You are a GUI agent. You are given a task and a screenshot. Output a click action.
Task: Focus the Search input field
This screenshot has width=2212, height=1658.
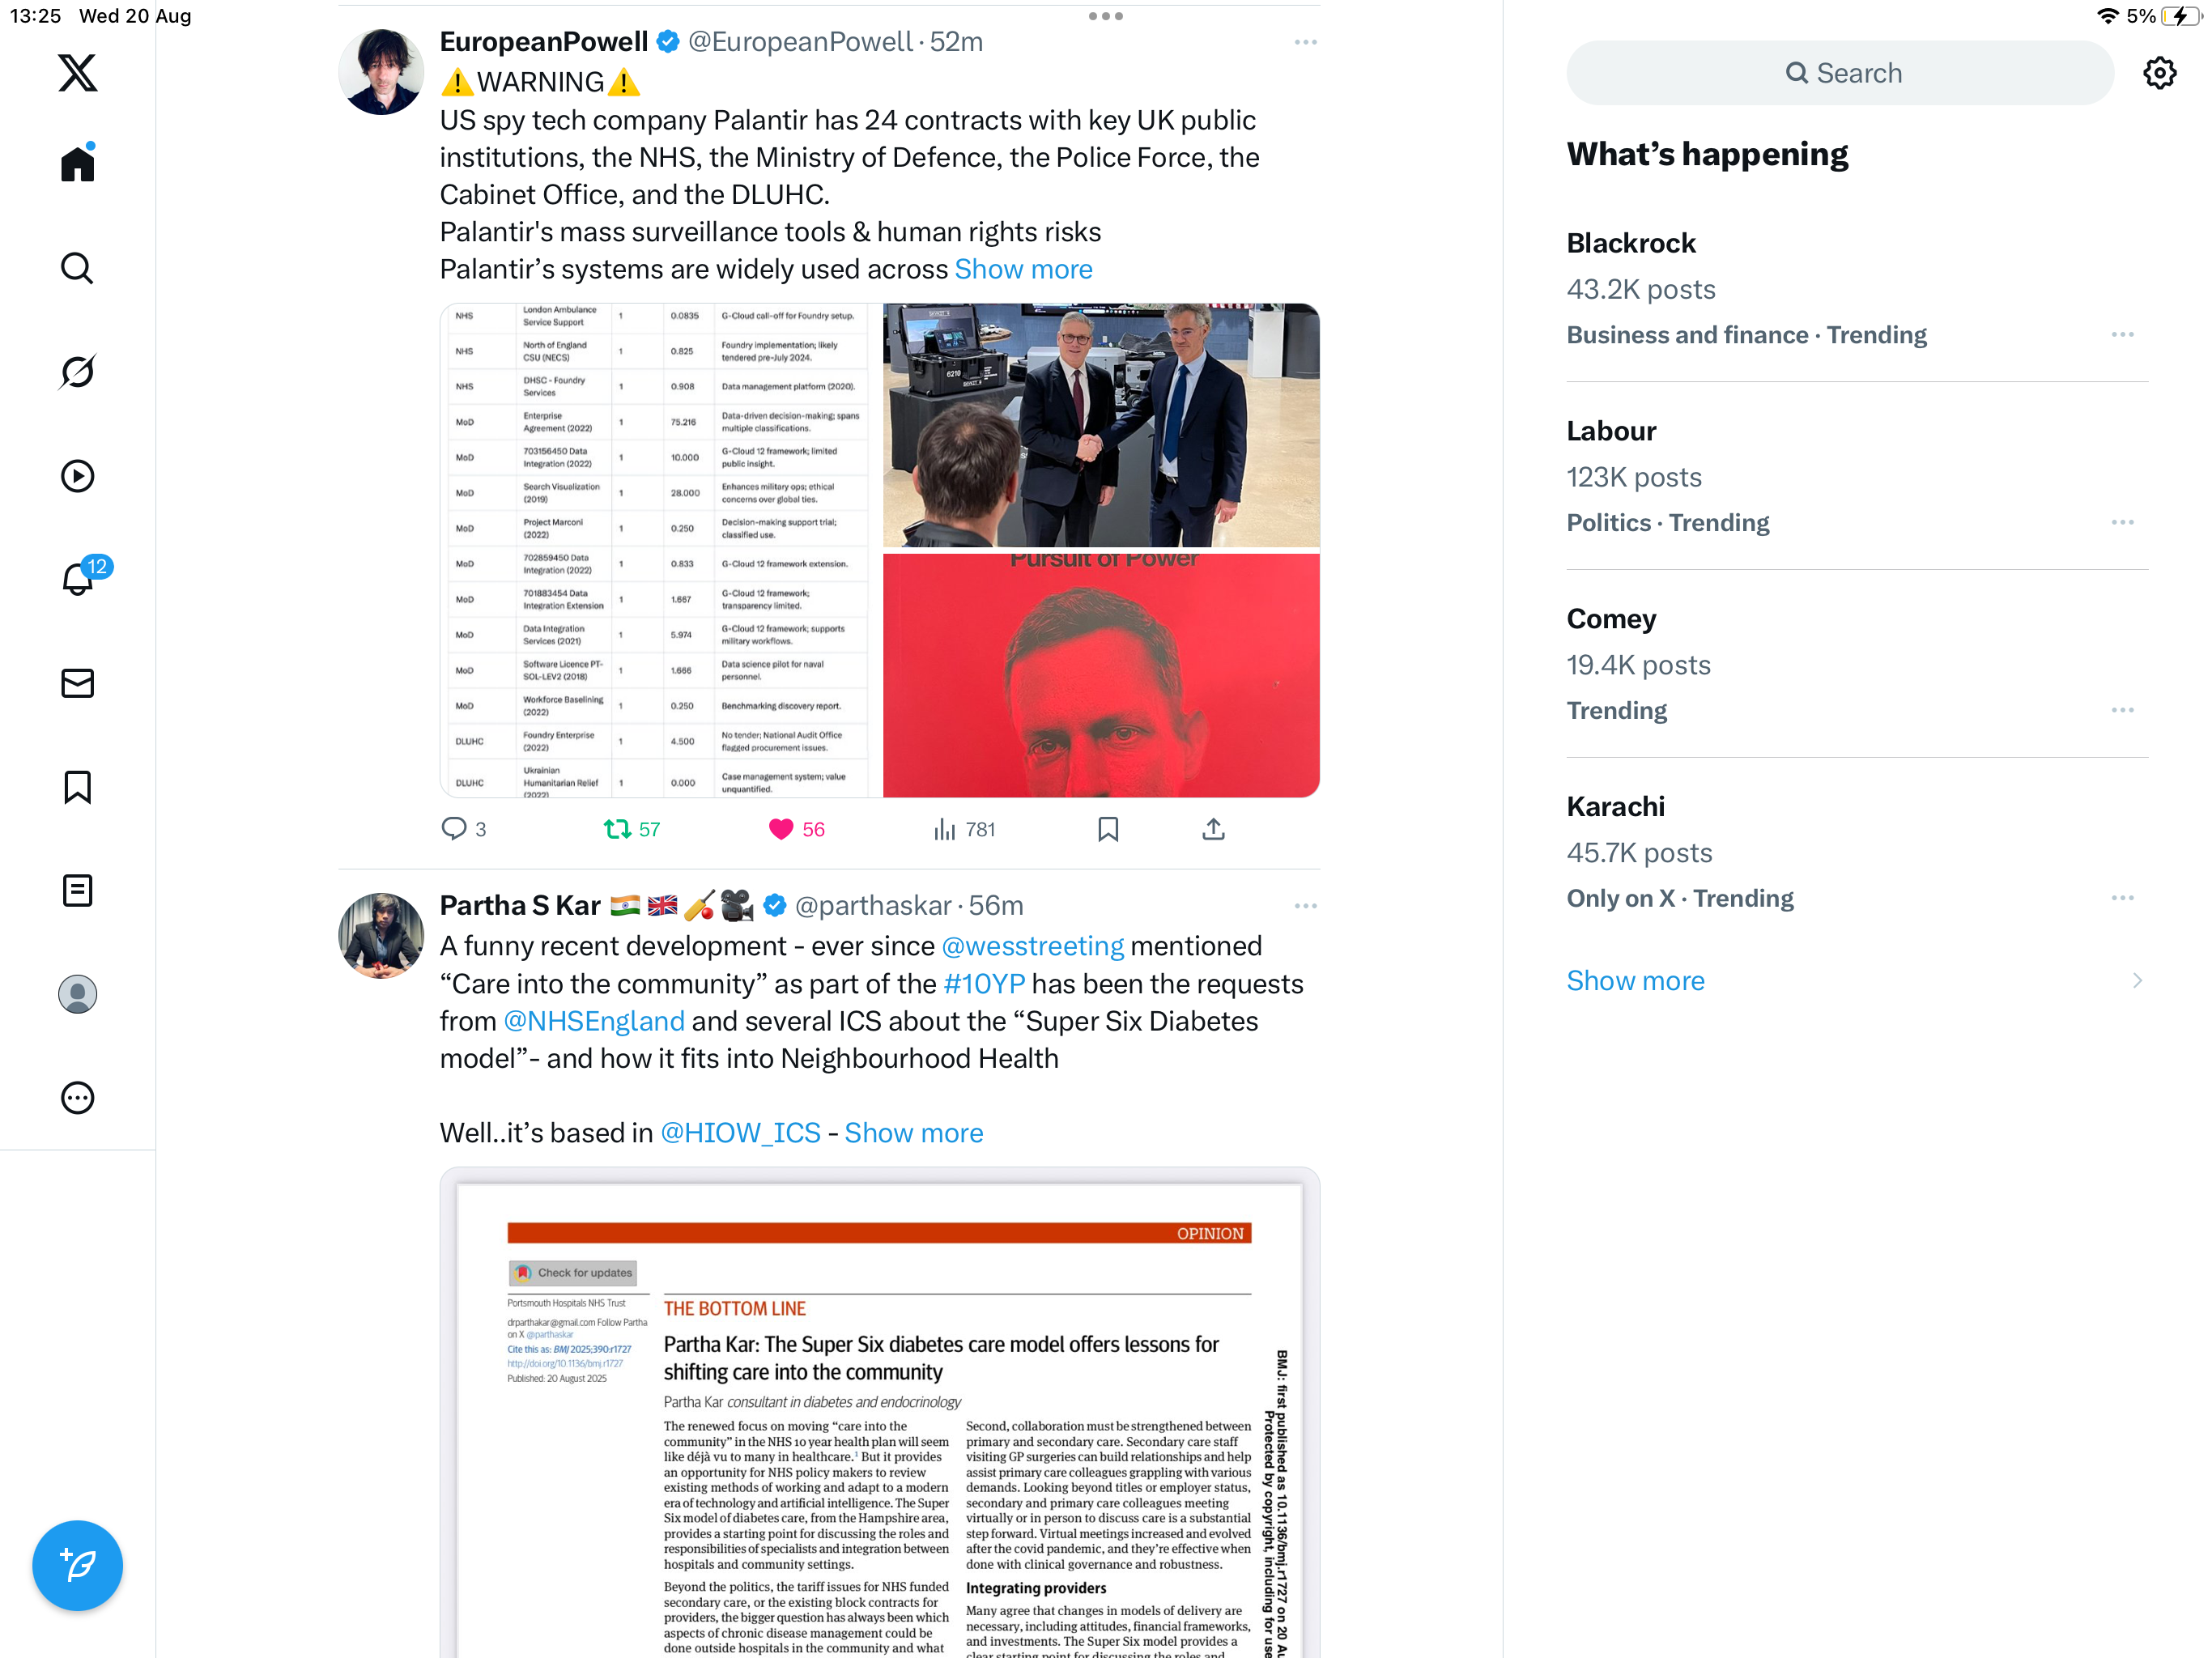click(x=1840, y=73)
